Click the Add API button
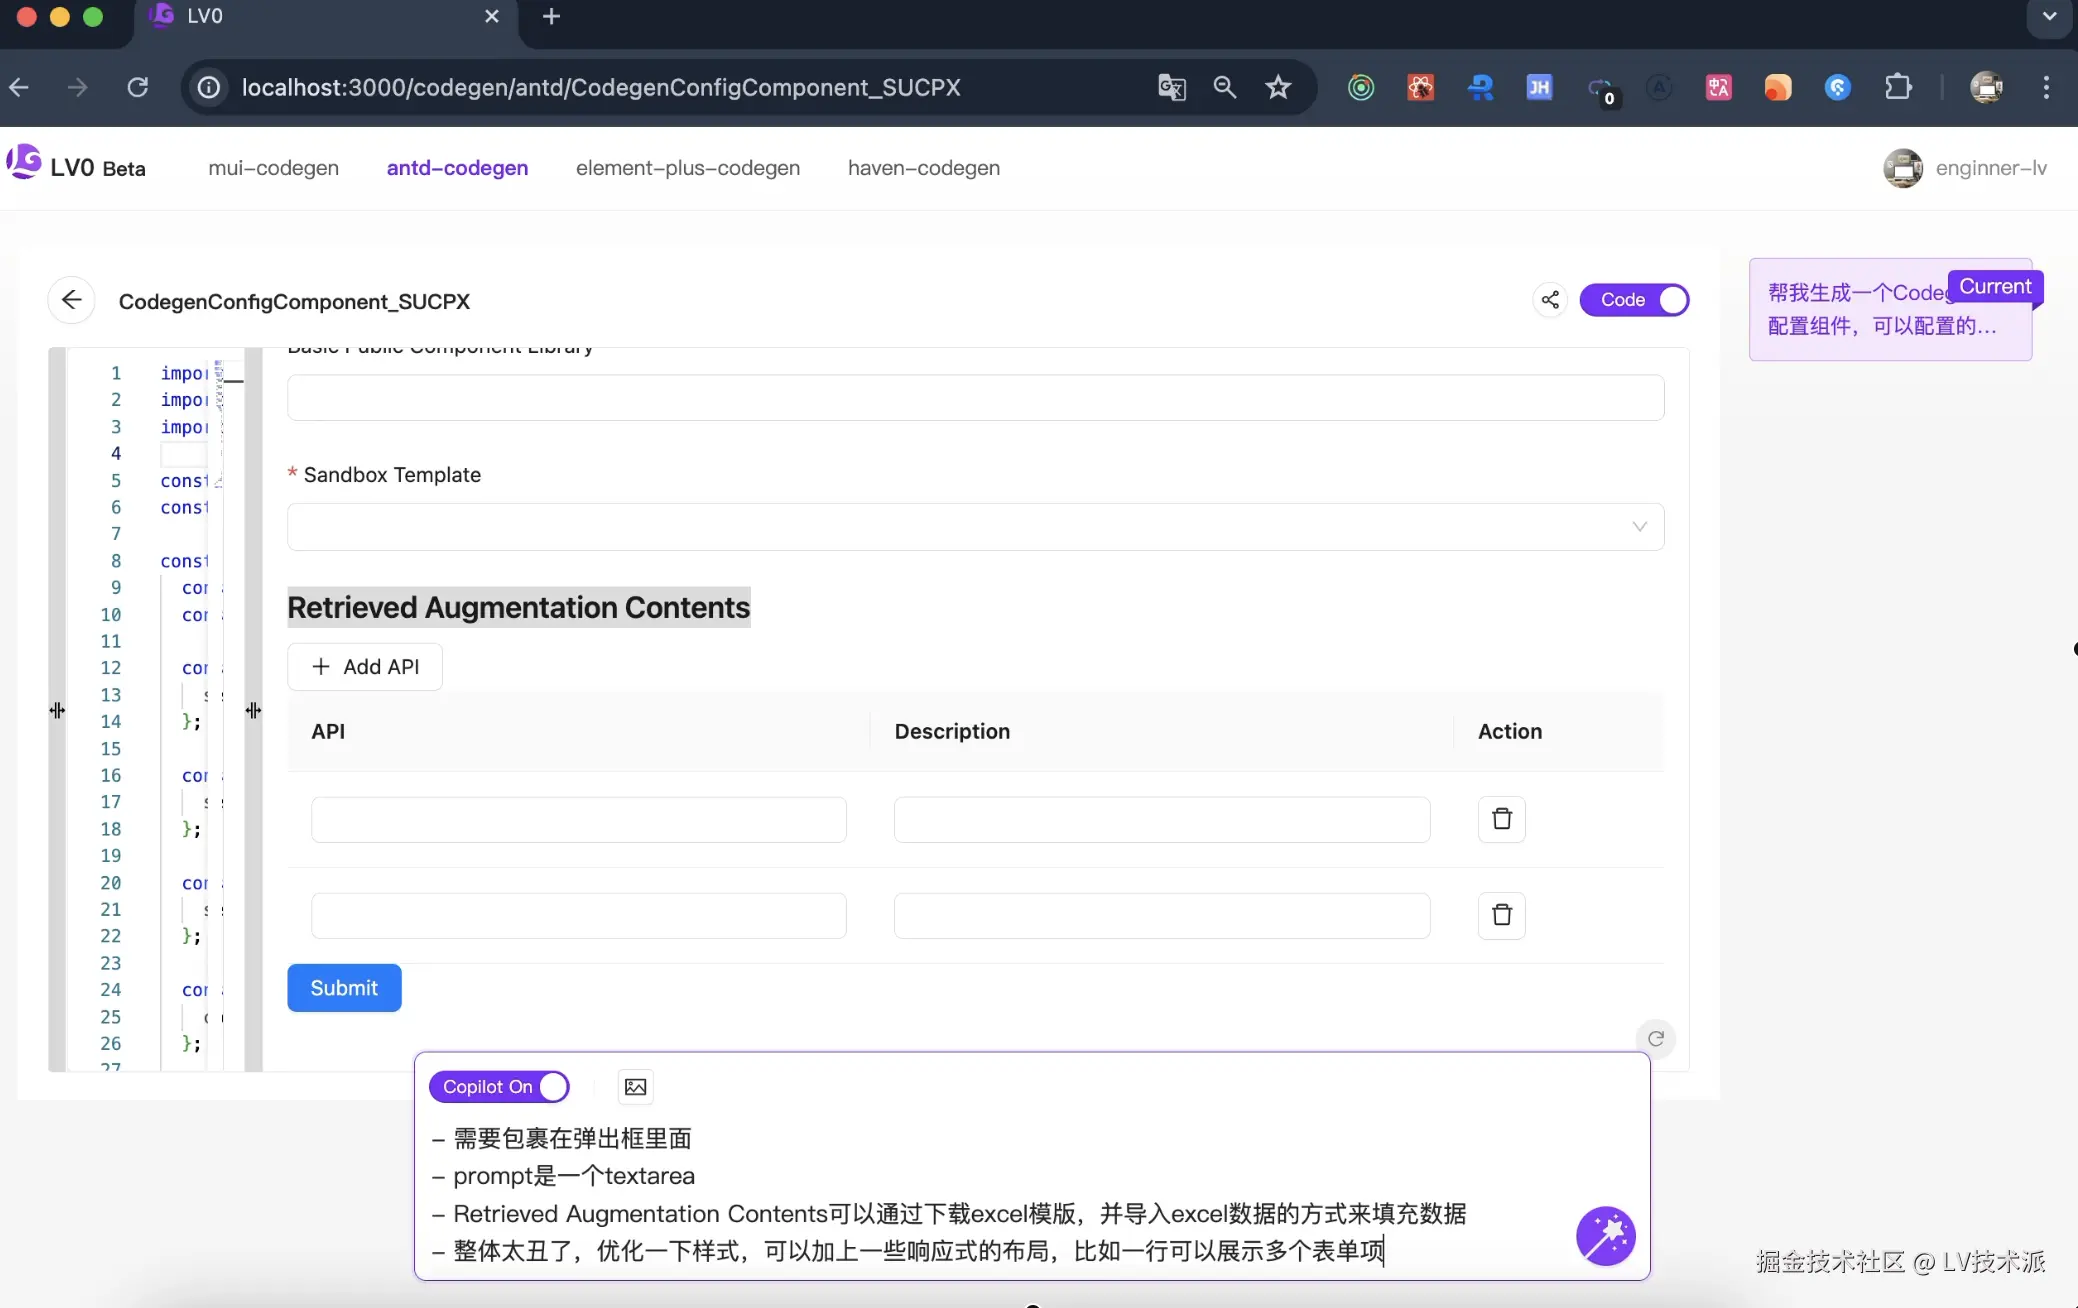This screenshot has width=2078, height=1308. coord(365,667)
